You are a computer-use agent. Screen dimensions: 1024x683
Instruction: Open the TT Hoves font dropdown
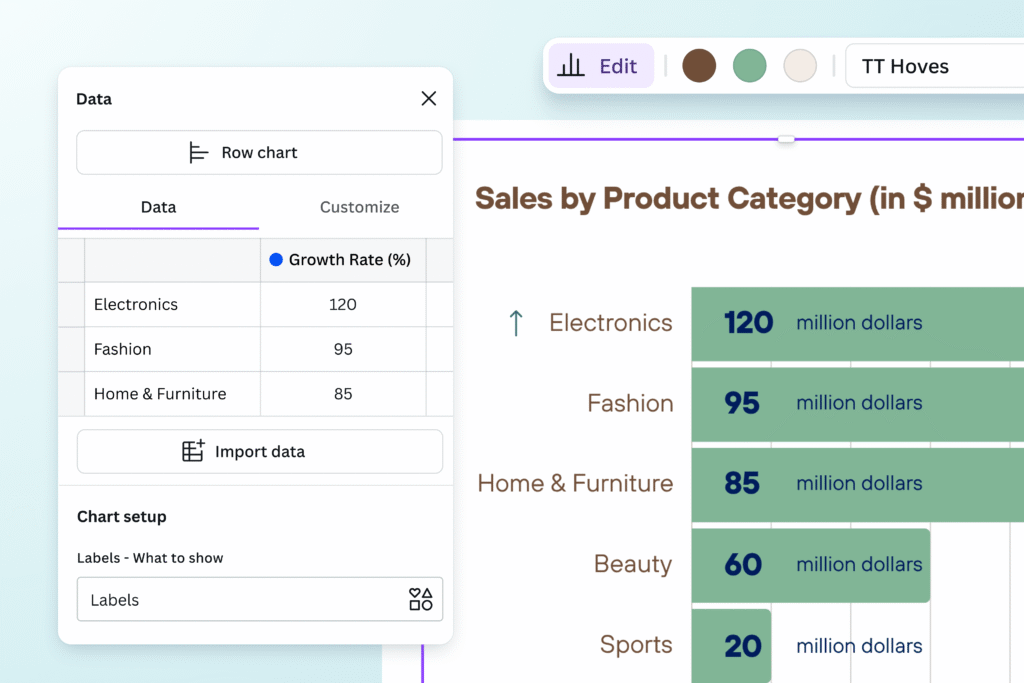click(930, 67)
